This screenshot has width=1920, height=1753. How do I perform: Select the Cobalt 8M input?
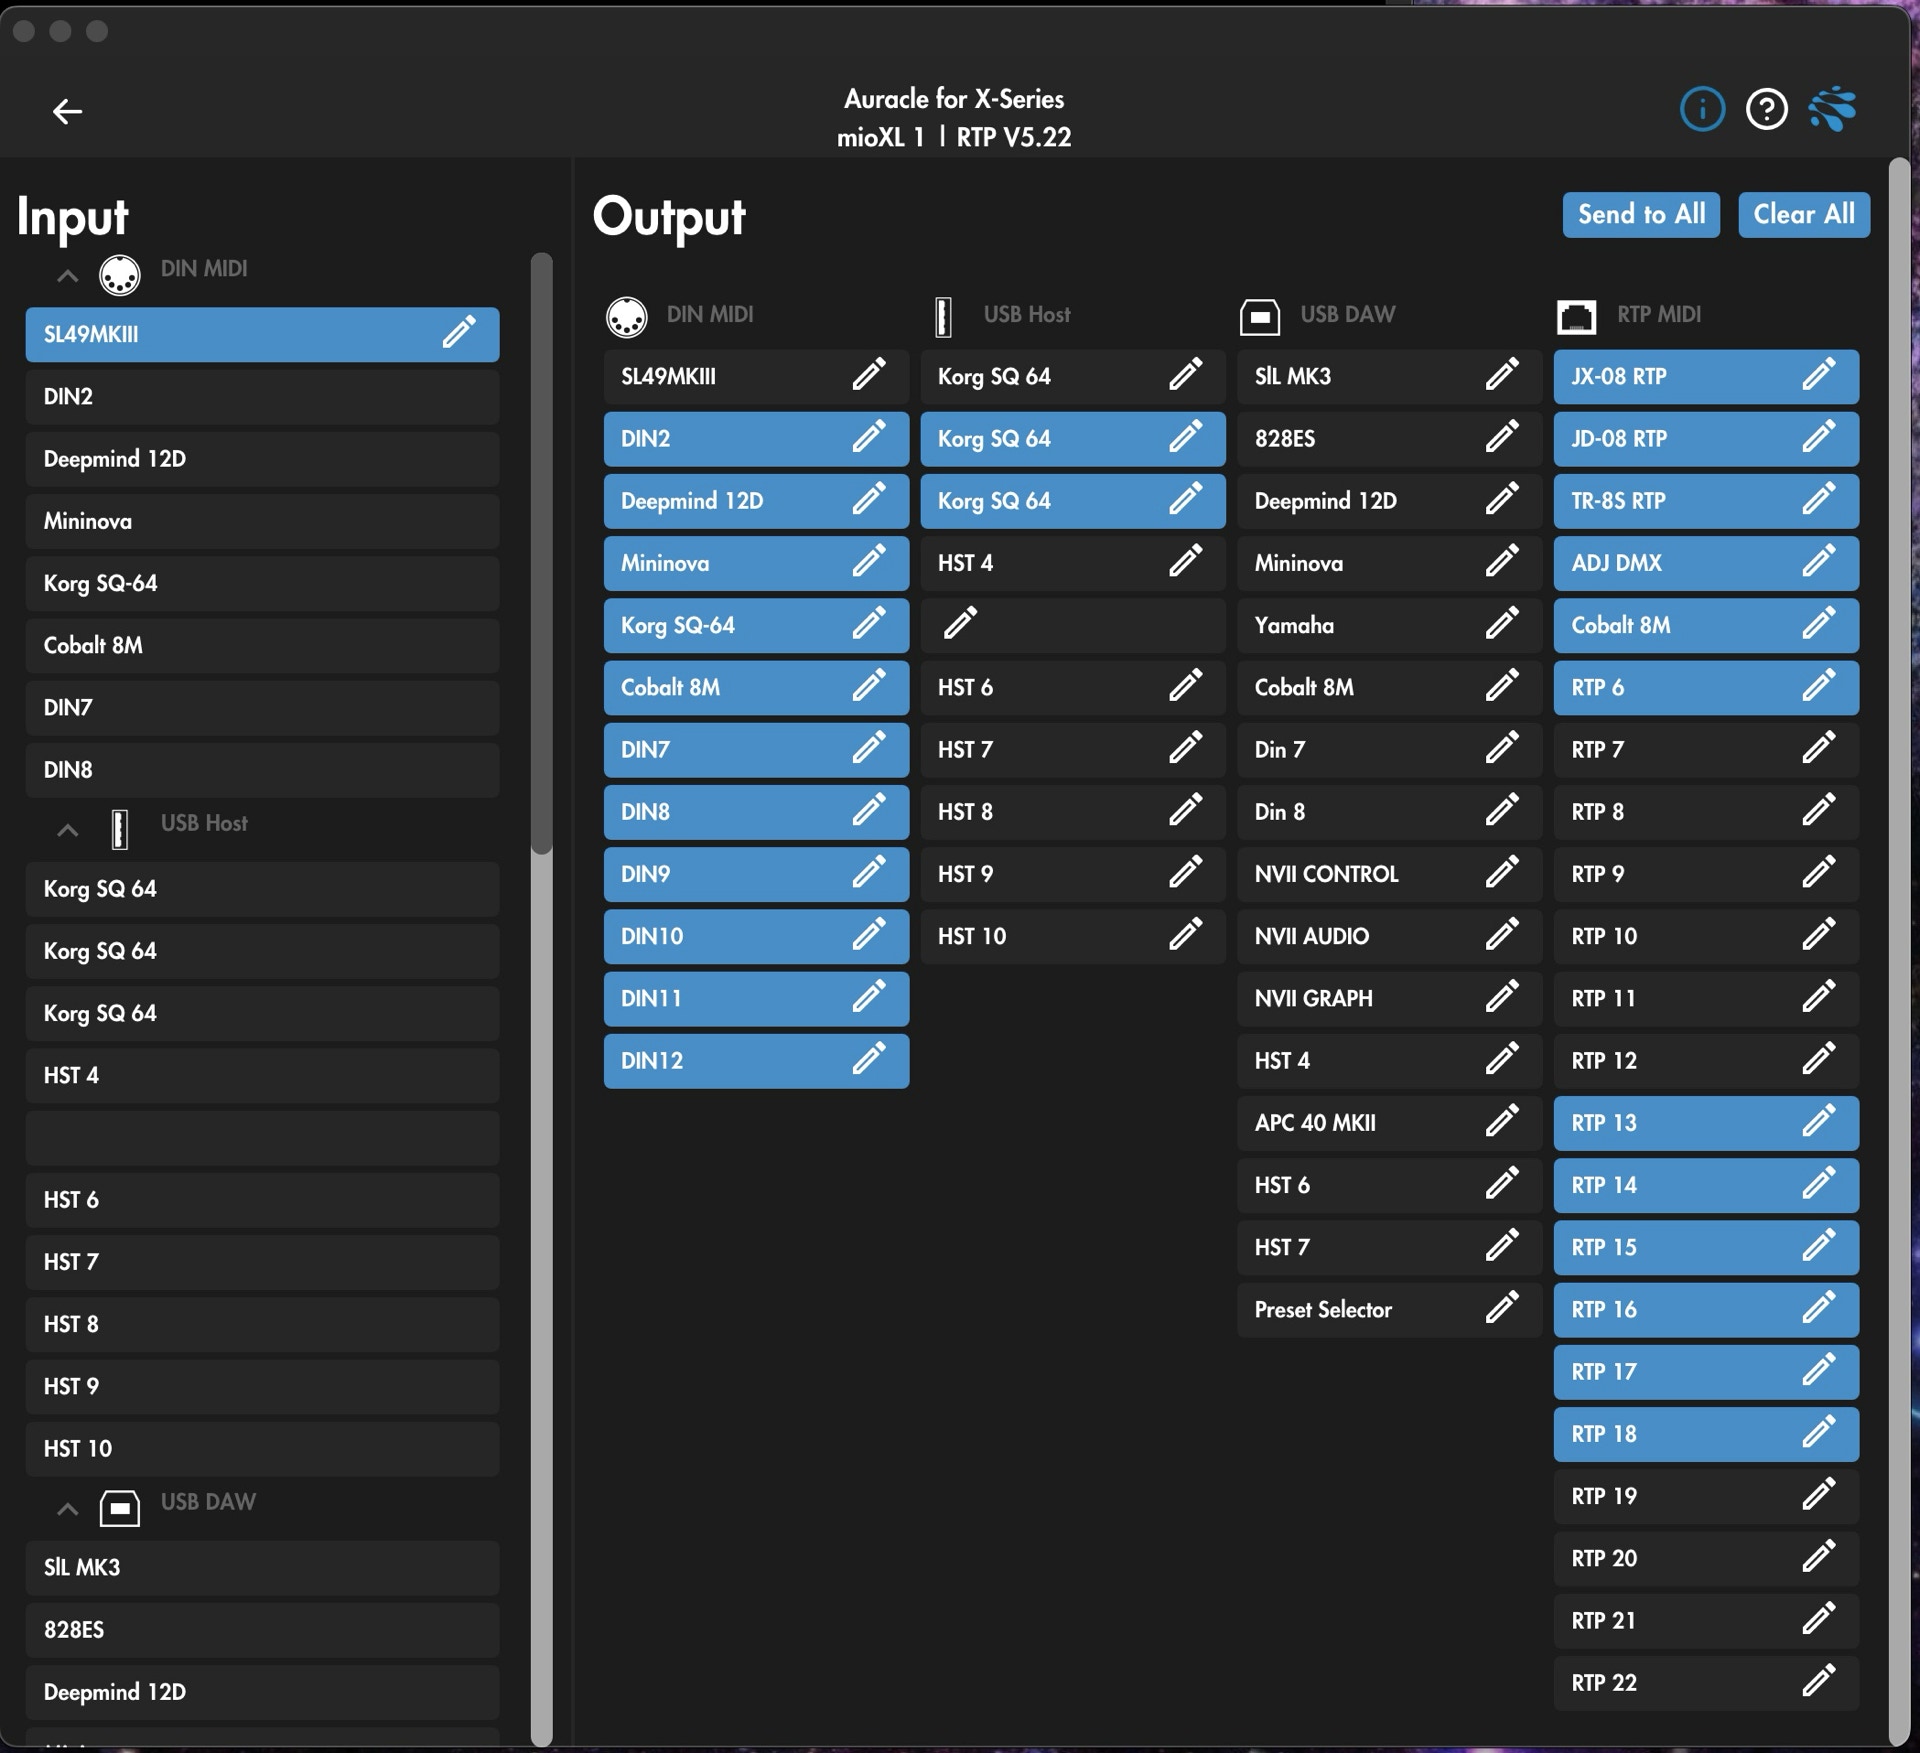pyautogui.click(x=262, y=645)
